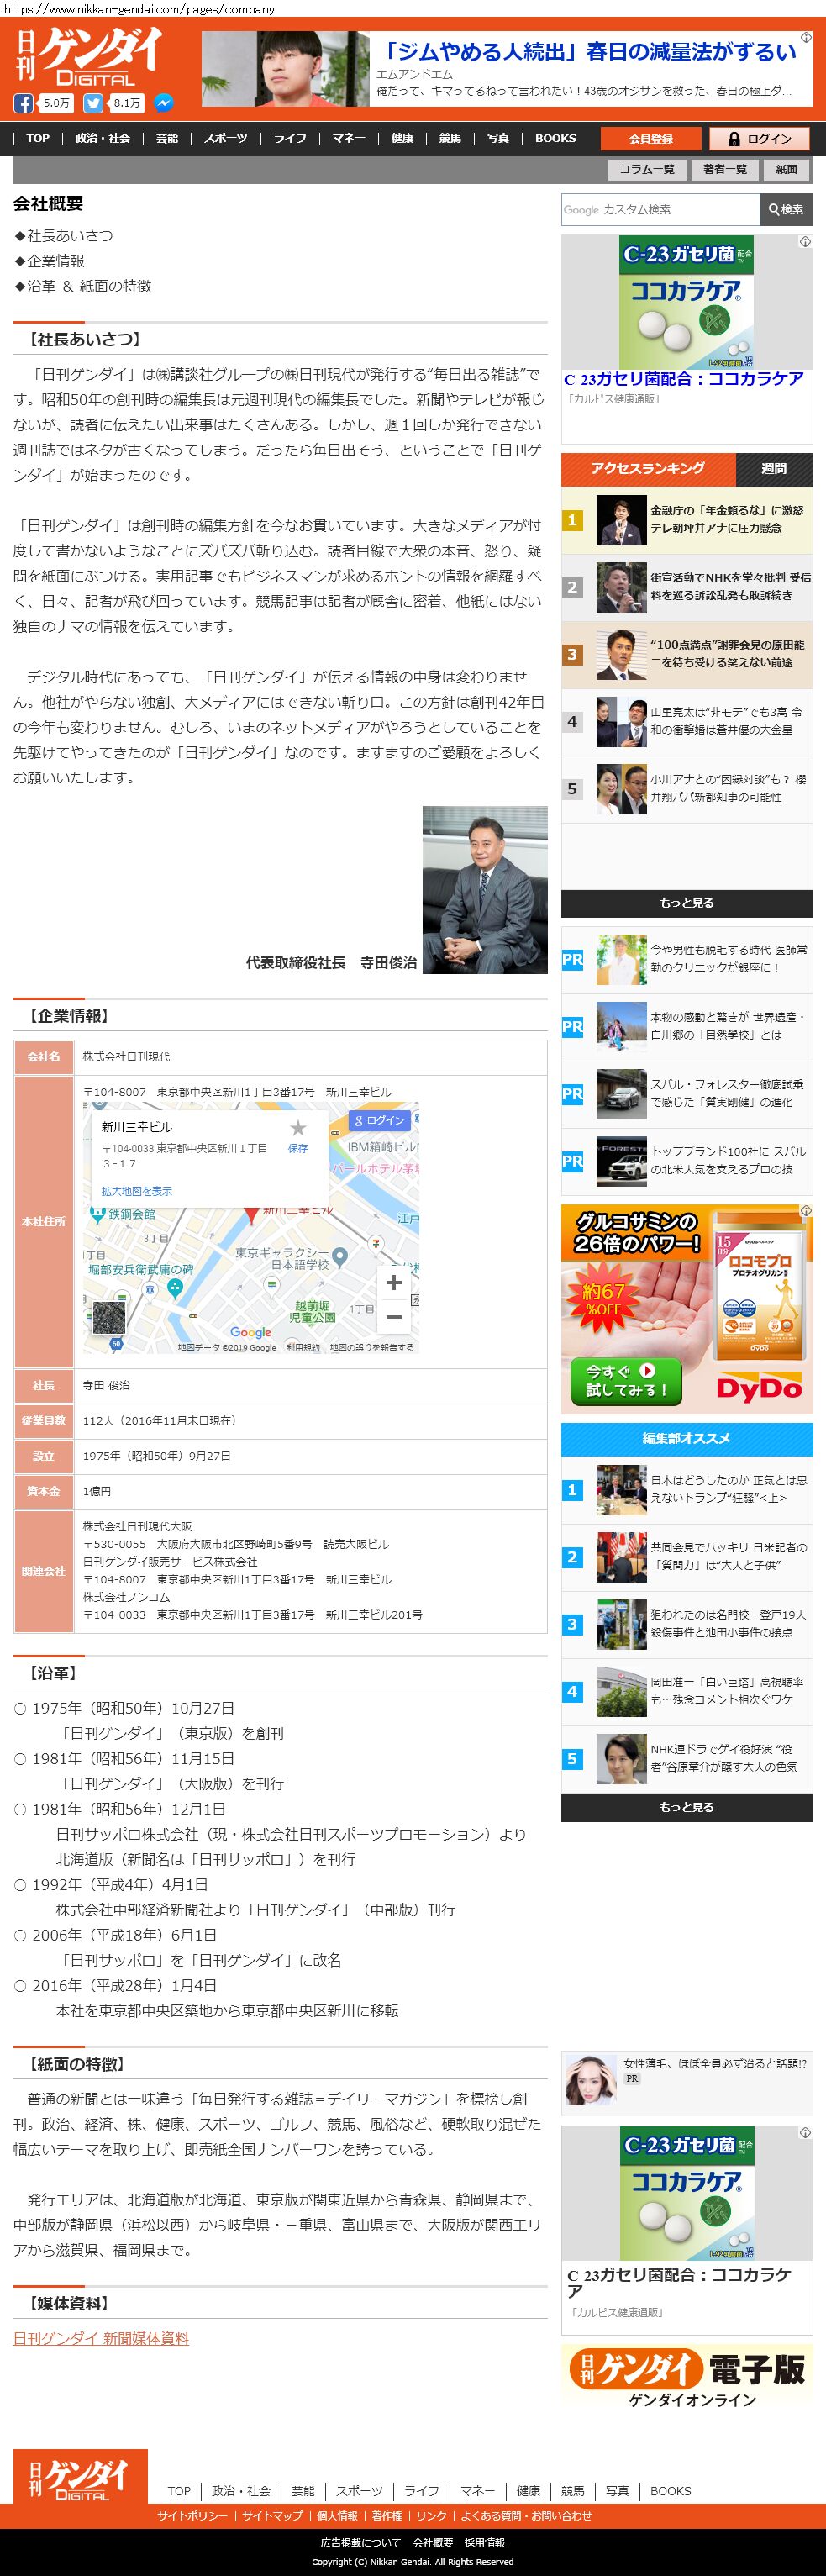Open ranking 2 NHK批判 article thumbnail
The image size is (826, 2576).
coord(621,587)
